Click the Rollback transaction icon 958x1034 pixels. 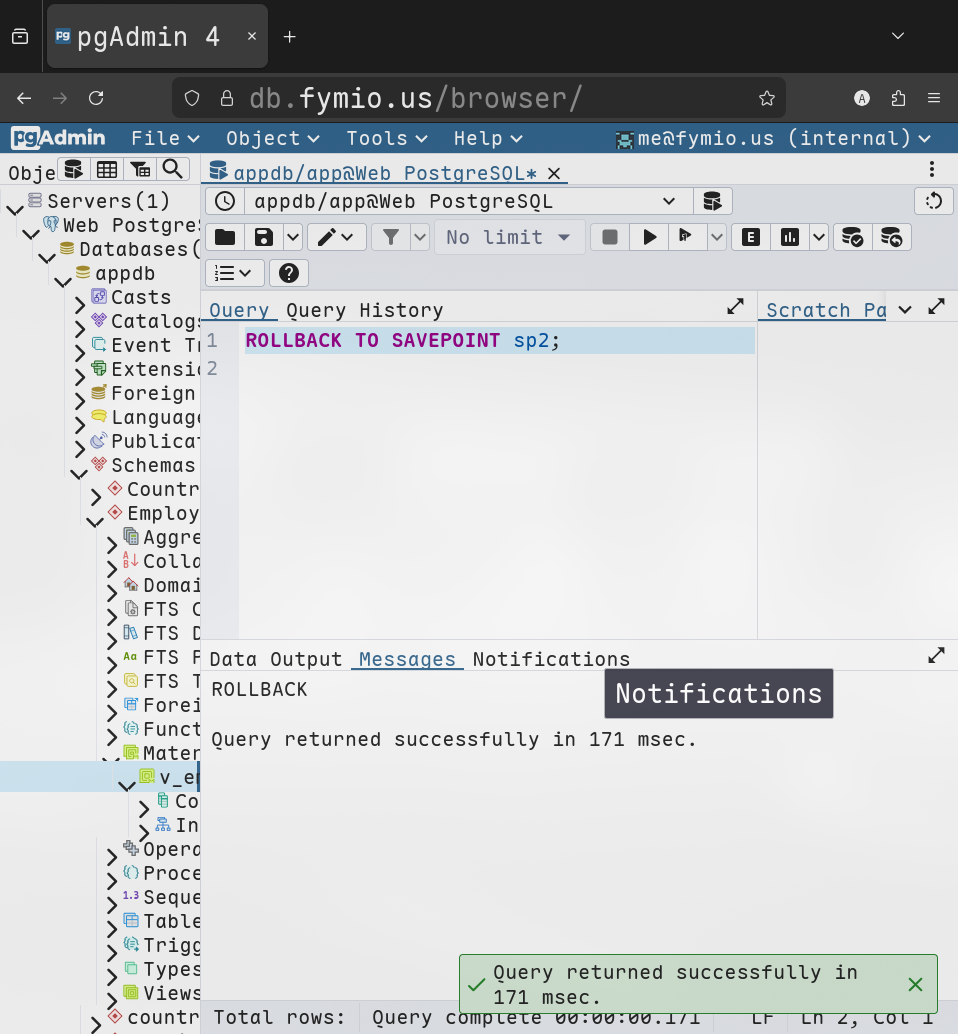point(891,237)
